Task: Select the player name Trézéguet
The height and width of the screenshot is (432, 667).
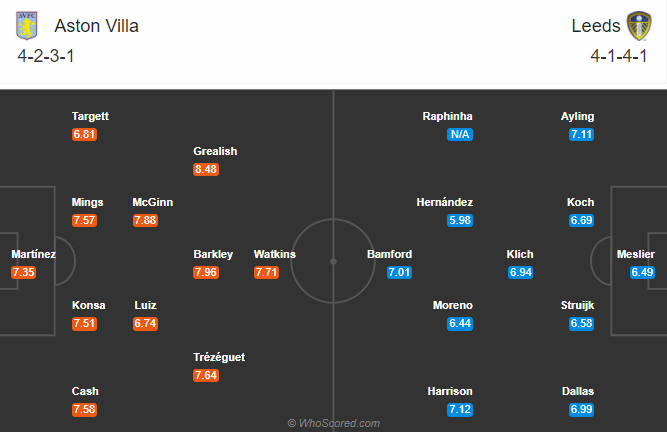Action: (x=219, y=357)
